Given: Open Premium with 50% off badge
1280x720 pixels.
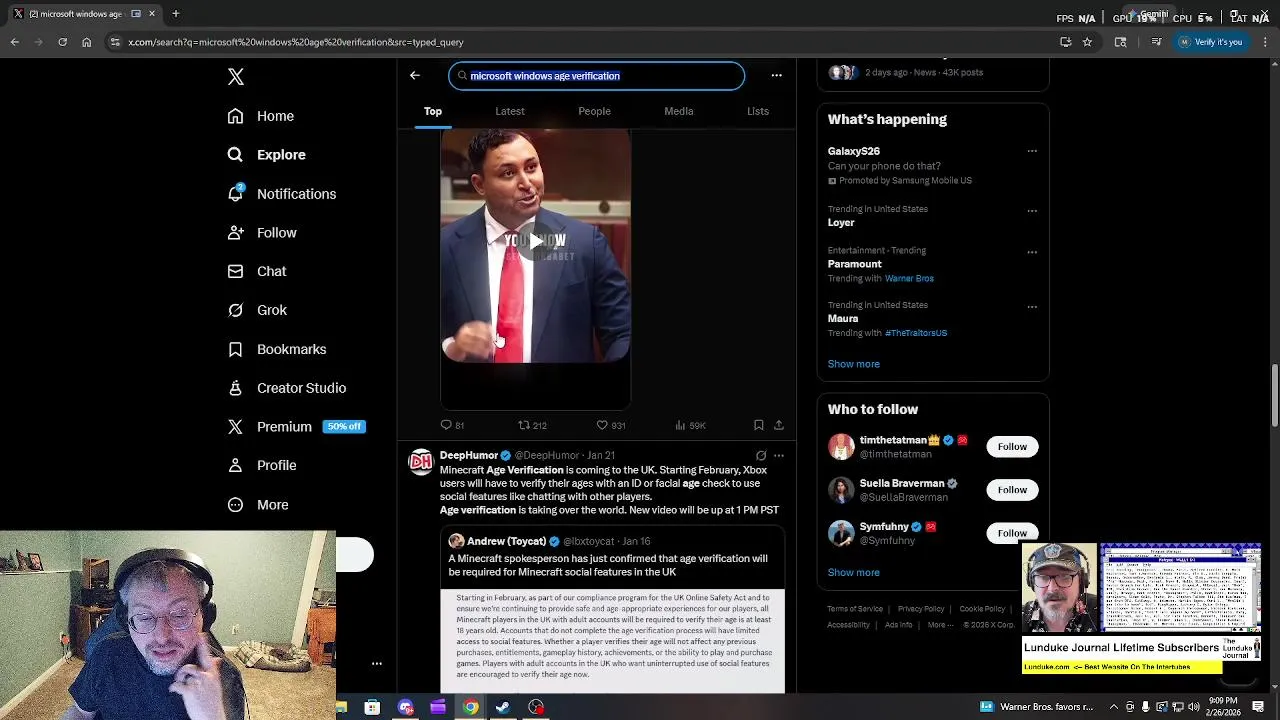Looking at the screenshot, I should pyautogui.click(x=296, y=427).
